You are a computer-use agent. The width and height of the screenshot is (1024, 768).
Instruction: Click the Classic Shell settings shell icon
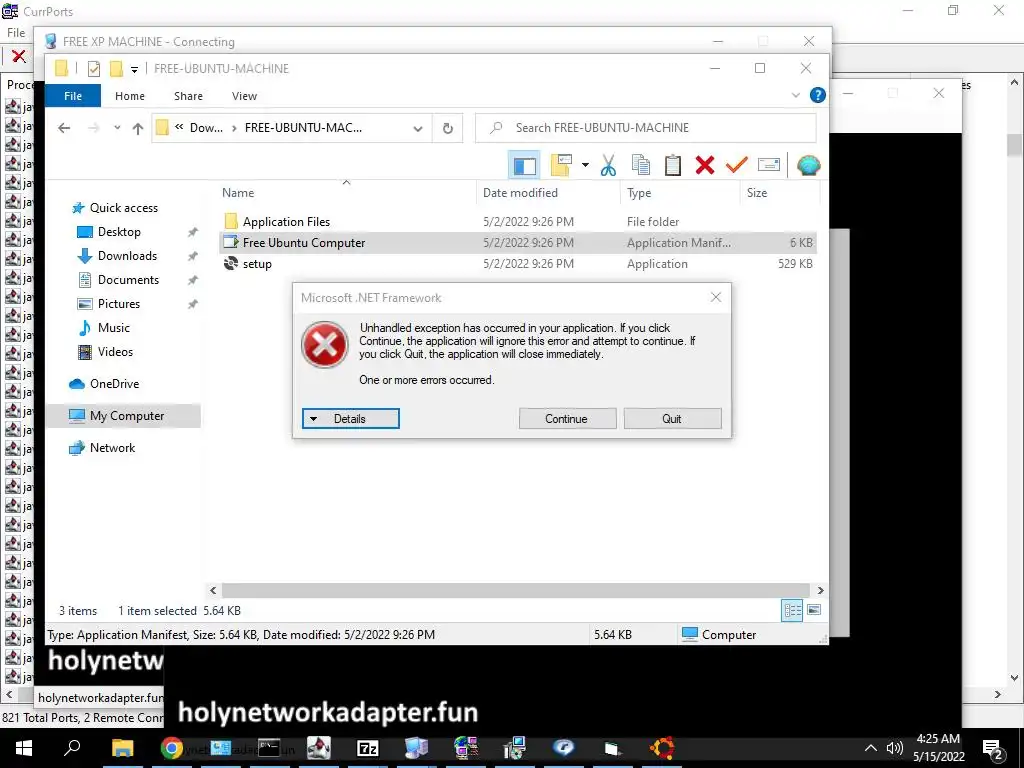coord(808,165)
